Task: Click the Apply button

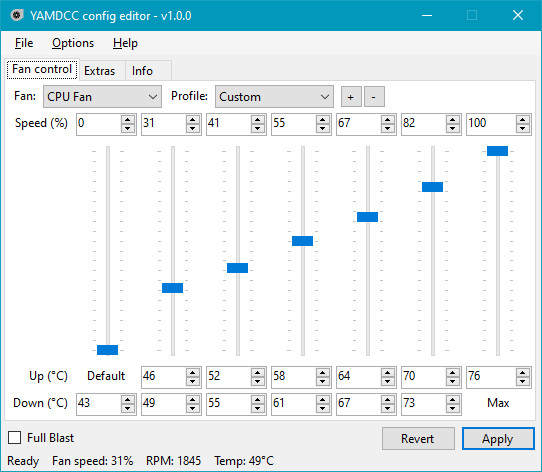Action: click(498, 438)
